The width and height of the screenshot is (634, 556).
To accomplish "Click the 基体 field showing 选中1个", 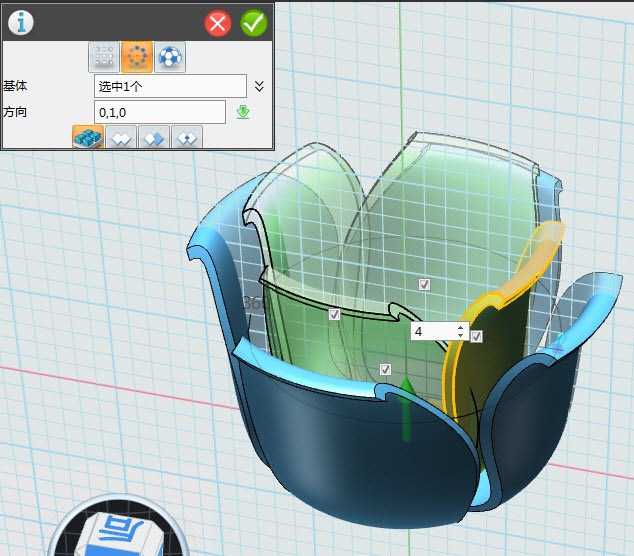I will click(170, 86).
